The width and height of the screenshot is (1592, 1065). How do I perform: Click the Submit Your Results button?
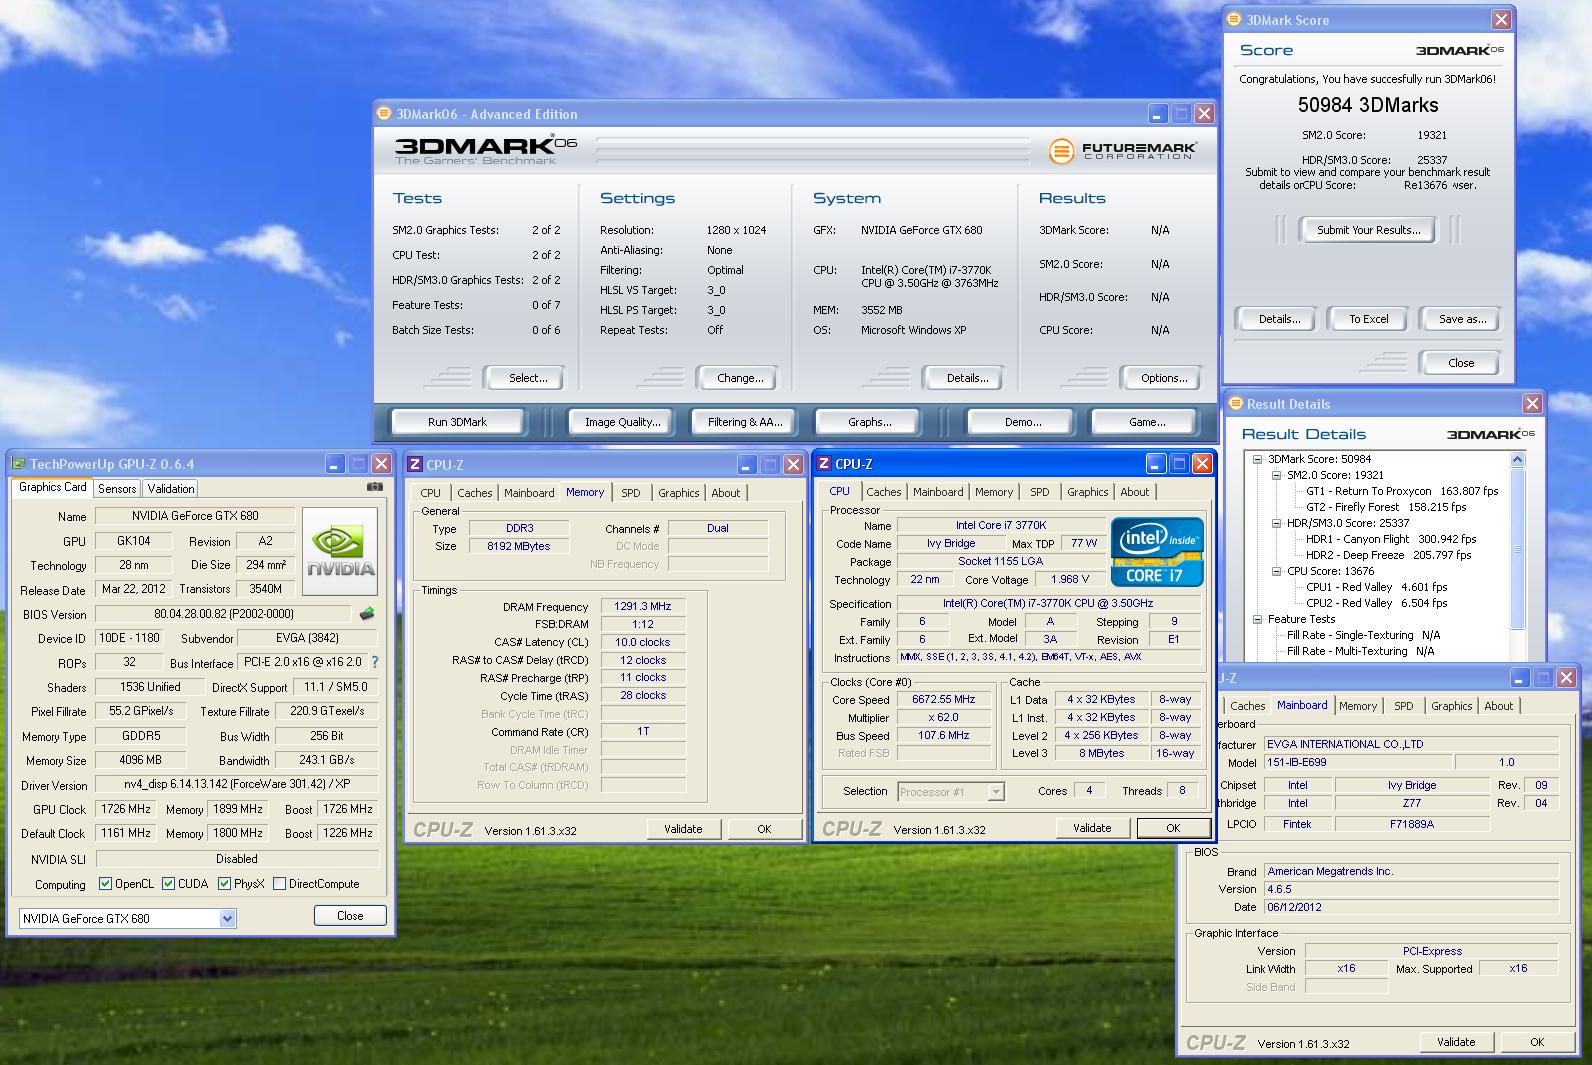[x=1367, y=230]
